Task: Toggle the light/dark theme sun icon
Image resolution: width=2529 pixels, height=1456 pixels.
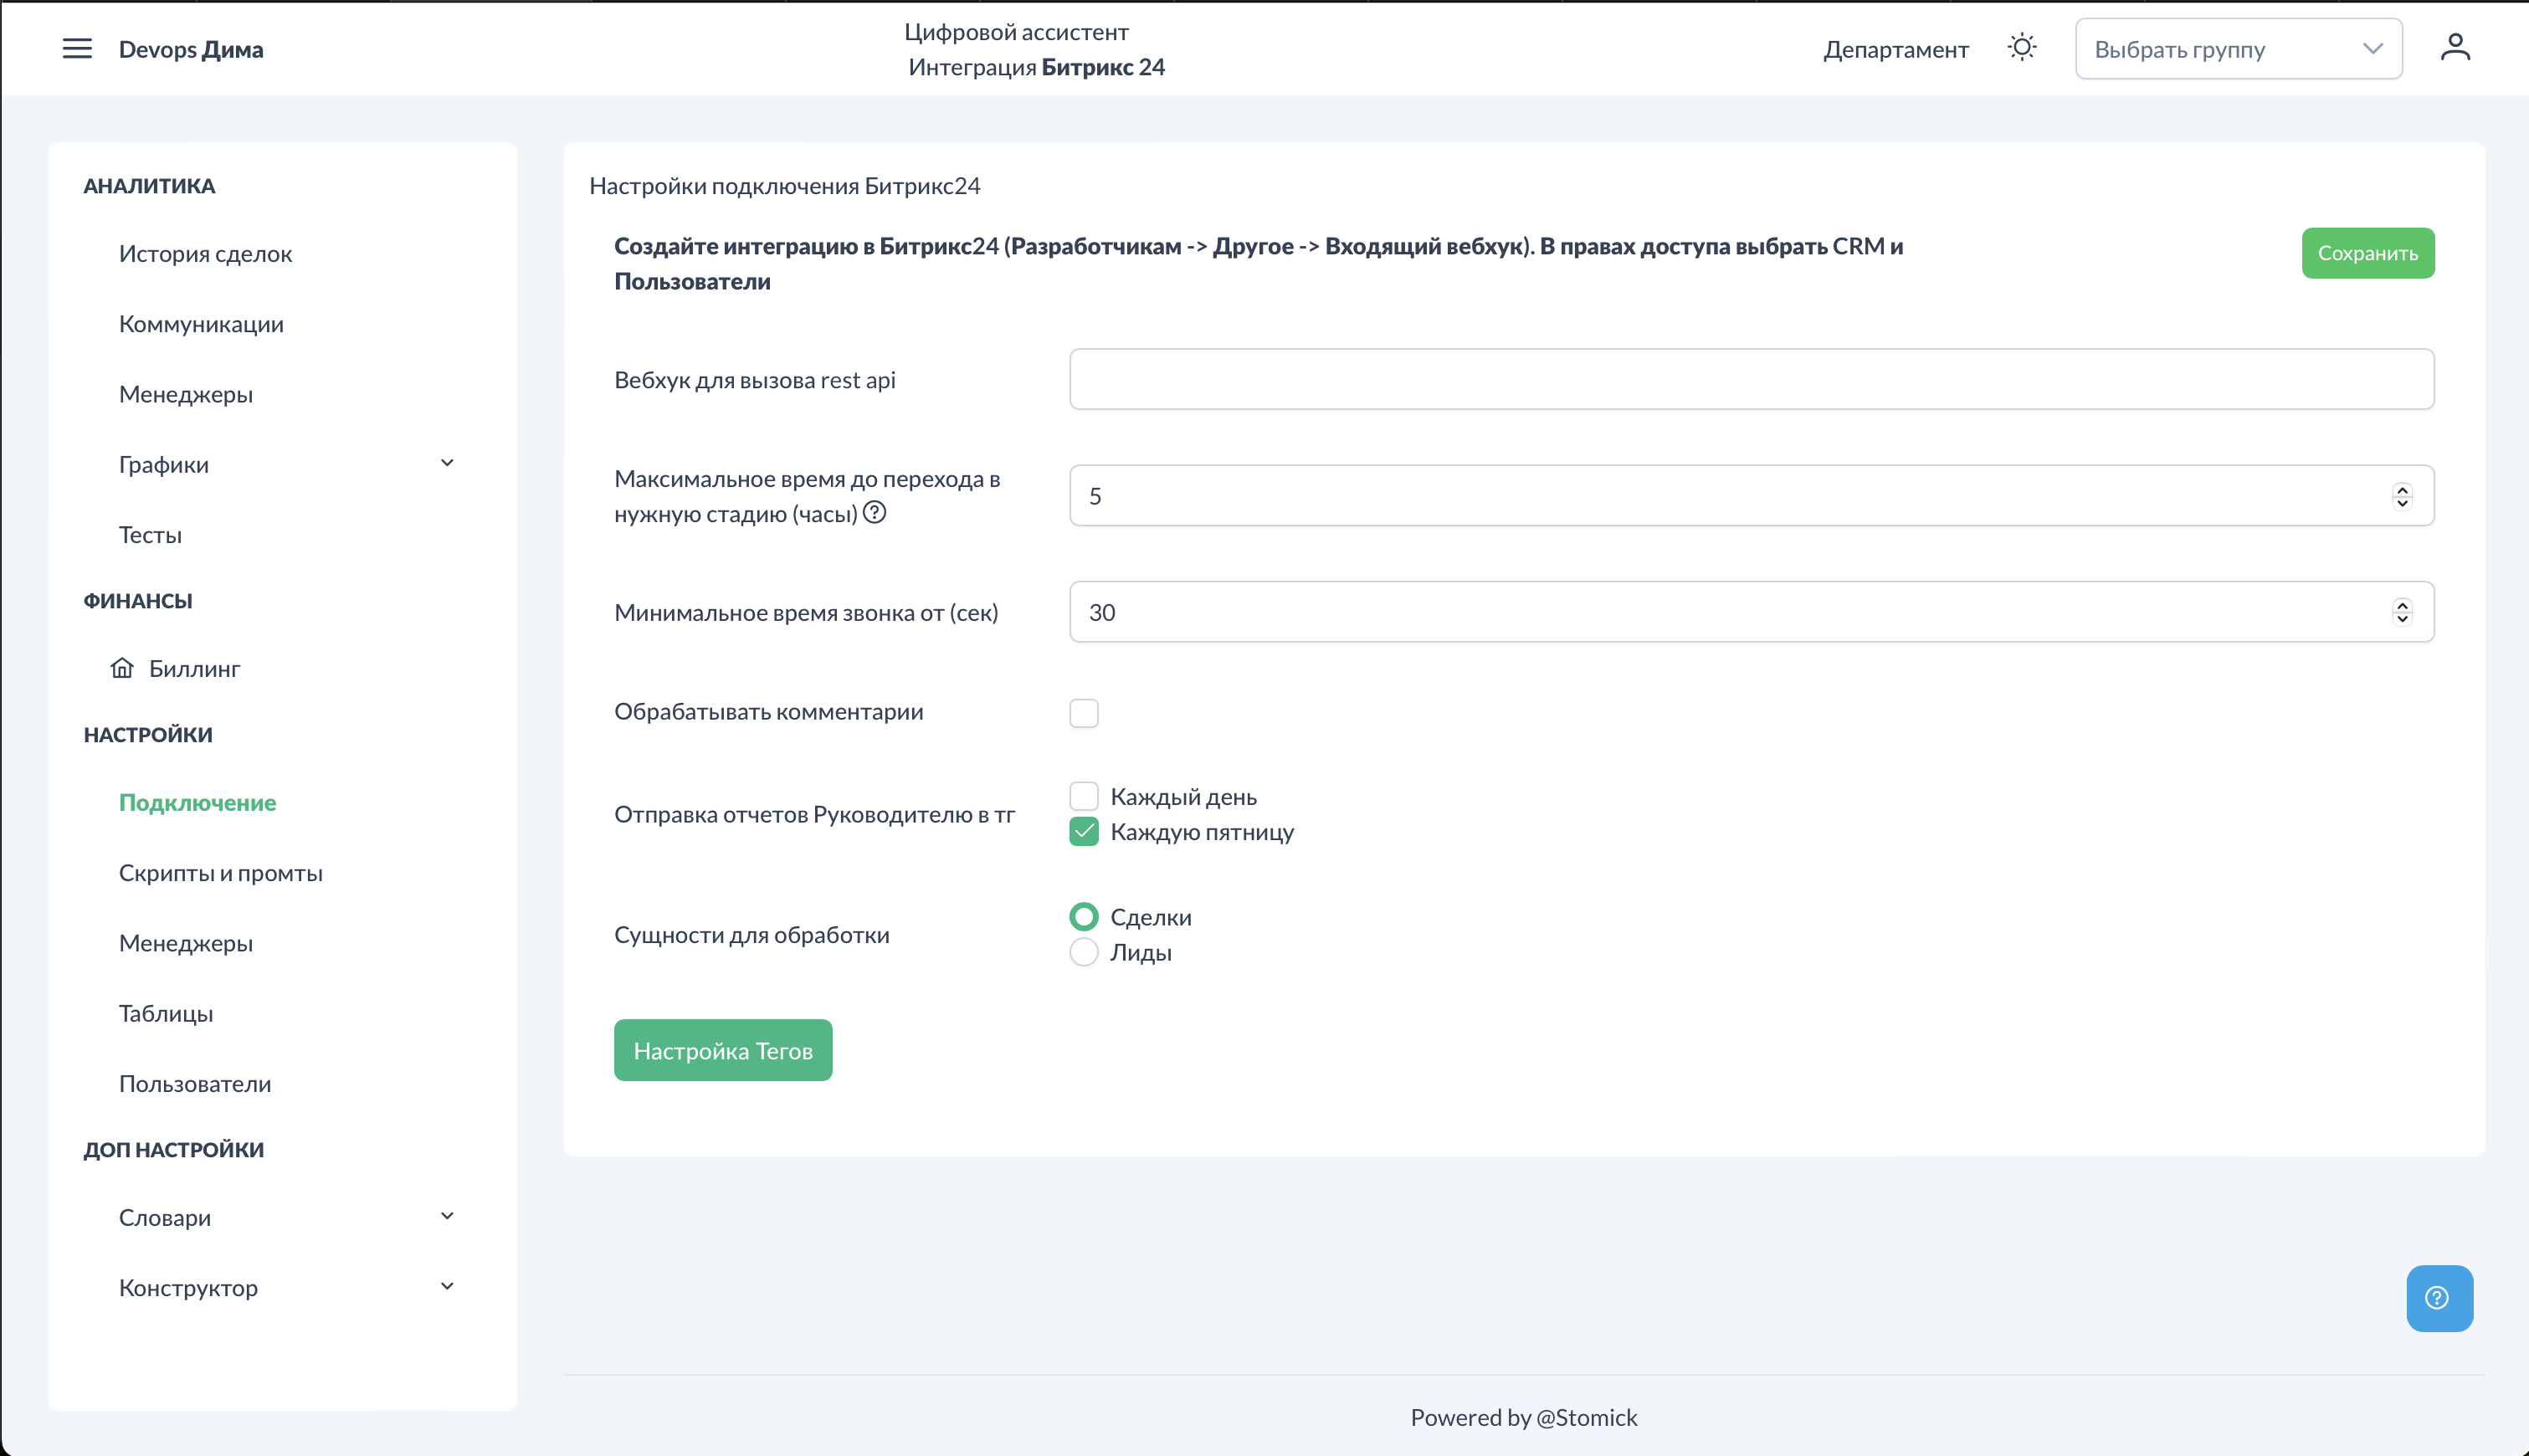Action: coord(2021,48)
